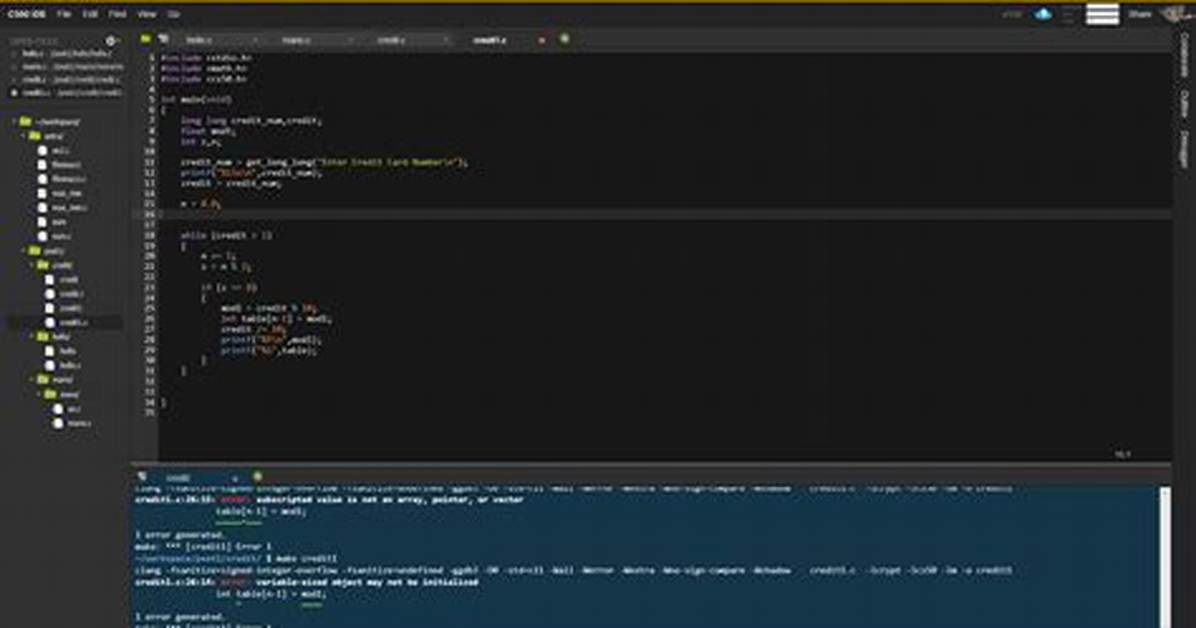Select highlighted credit1.c in the file tree
1196x628 pixels.
[65, 322]
